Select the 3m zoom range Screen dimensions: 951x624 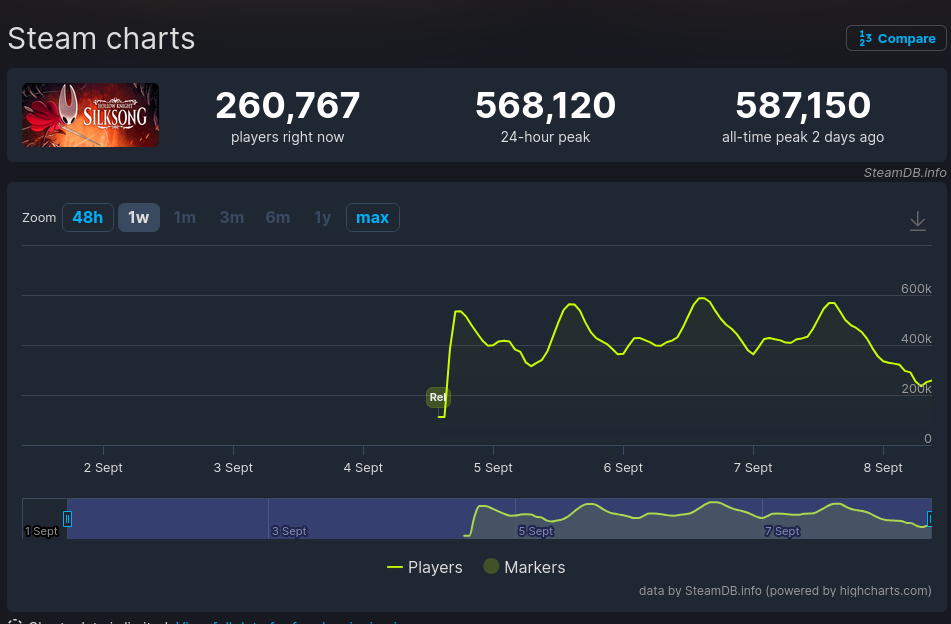click(231, 217)
